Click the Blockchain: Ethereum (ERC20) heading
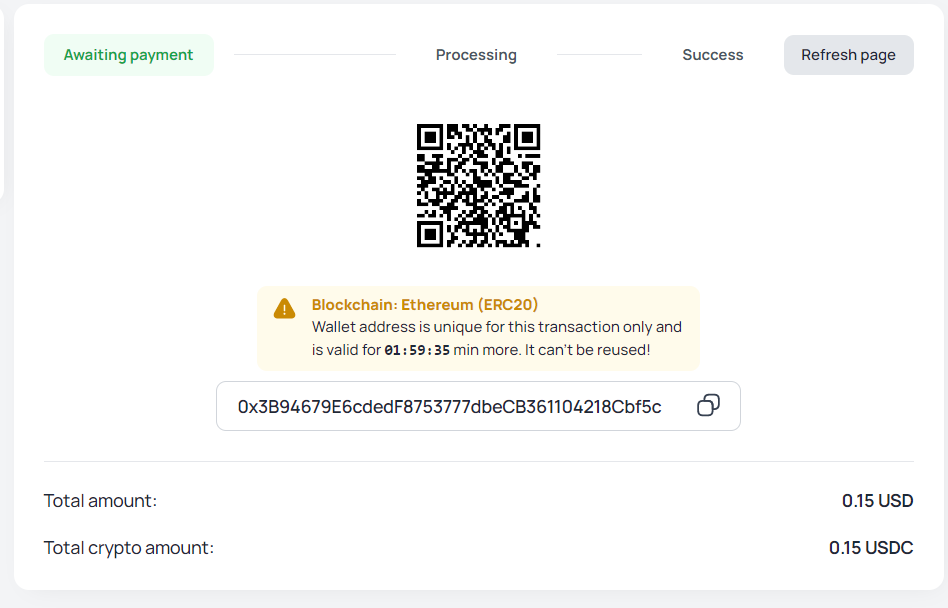The image size is (948, 608). pyautogui.click(x=425, y=305)
